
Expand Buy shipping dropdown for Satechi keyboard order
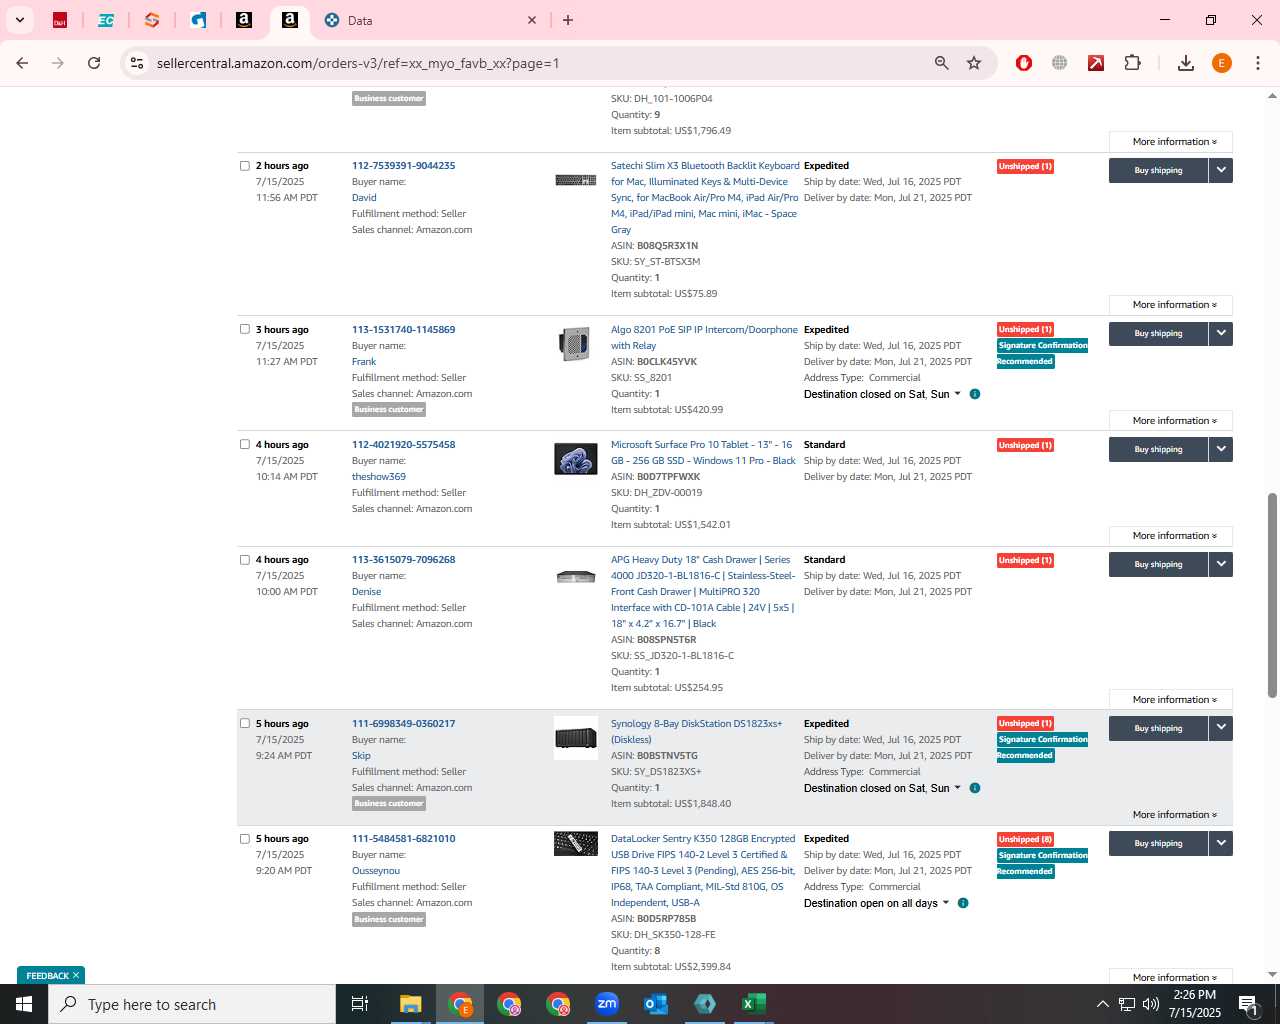pyautogui.click(x=1221, y=170)
